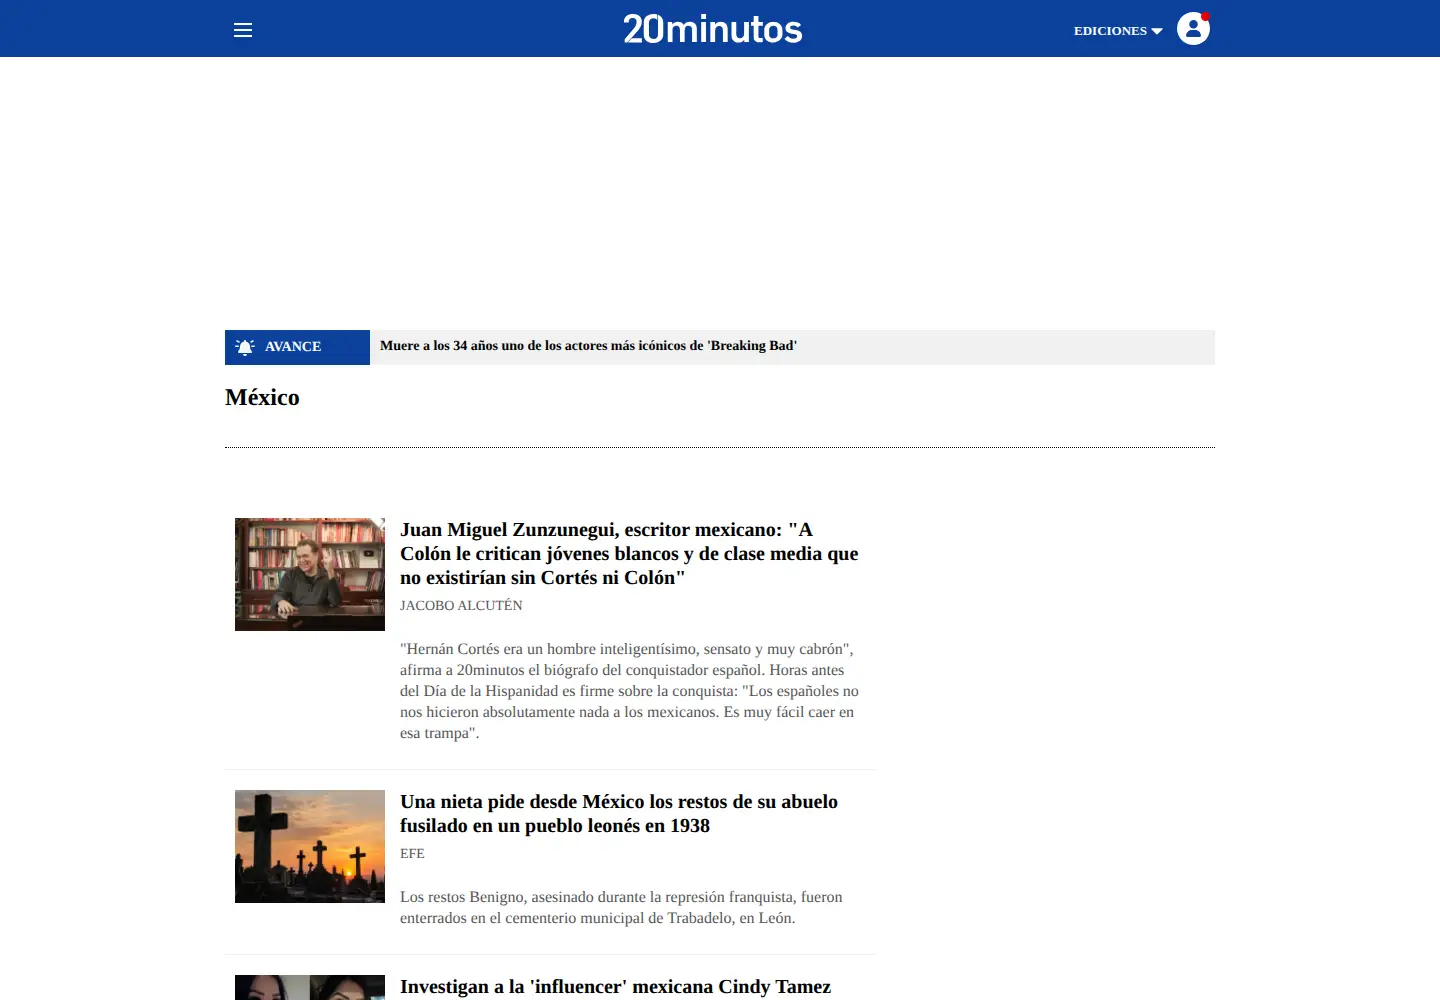Screen dimensions: 1440x1000
Task: Click the AVANCE label
Action: coord(293,347)
